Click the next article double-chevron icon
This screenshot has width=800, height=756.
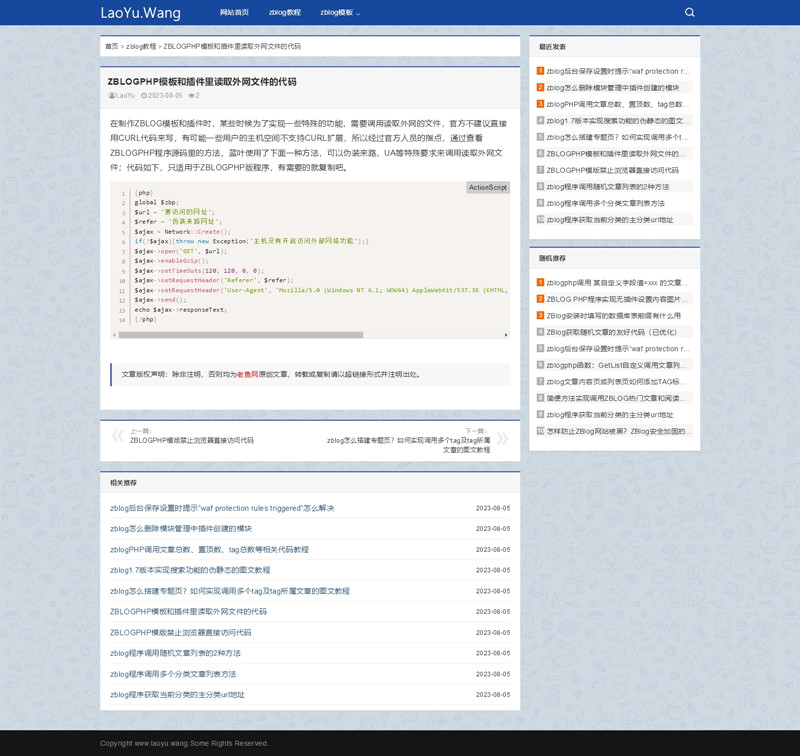pyautogui.click(x=503, y=438)
